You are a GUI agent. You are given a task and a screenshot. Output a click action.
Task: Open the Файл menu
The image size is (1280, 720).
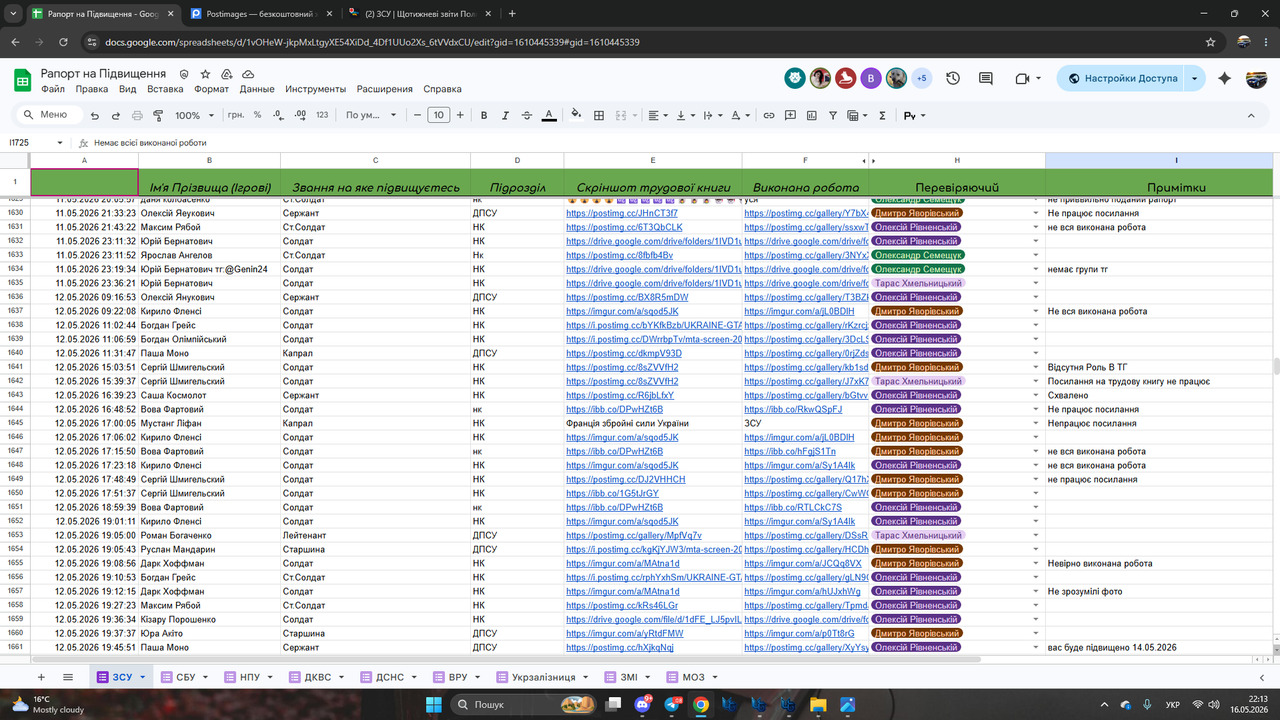point(53,89)
